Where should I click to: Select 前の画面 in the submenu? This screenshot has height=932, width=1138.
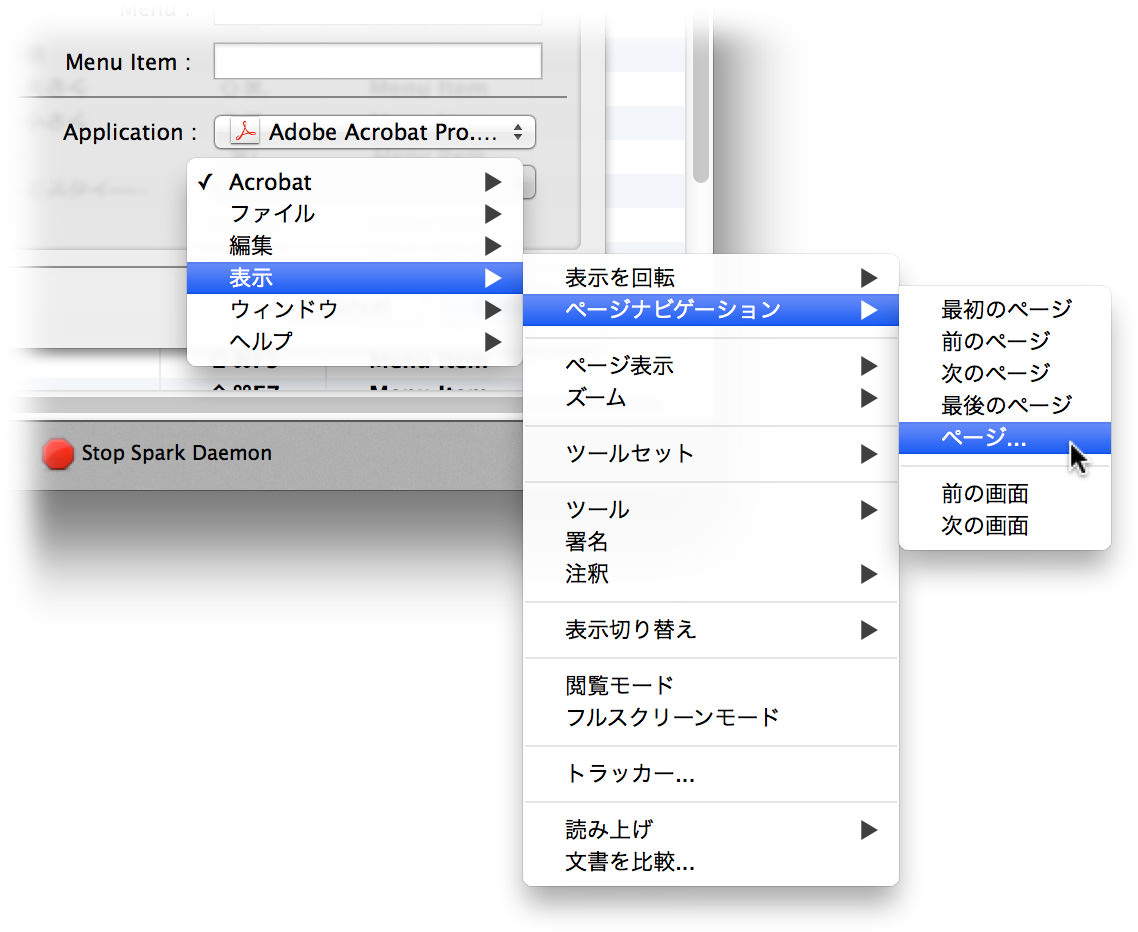click(x=1004, y=494)
